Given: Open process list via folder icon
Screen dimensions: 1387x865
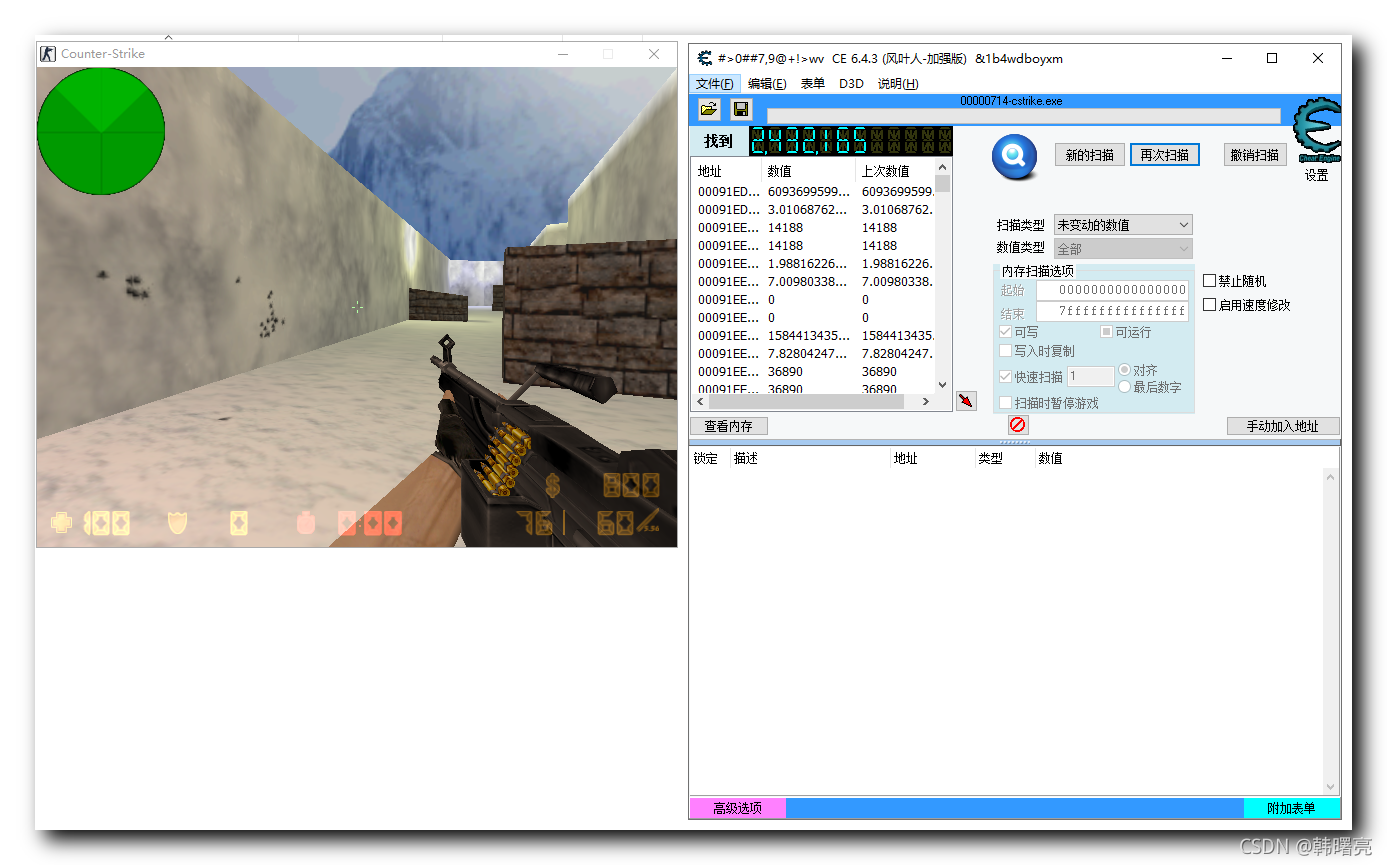Looking at the screenshot, I should tap(709, 109).
